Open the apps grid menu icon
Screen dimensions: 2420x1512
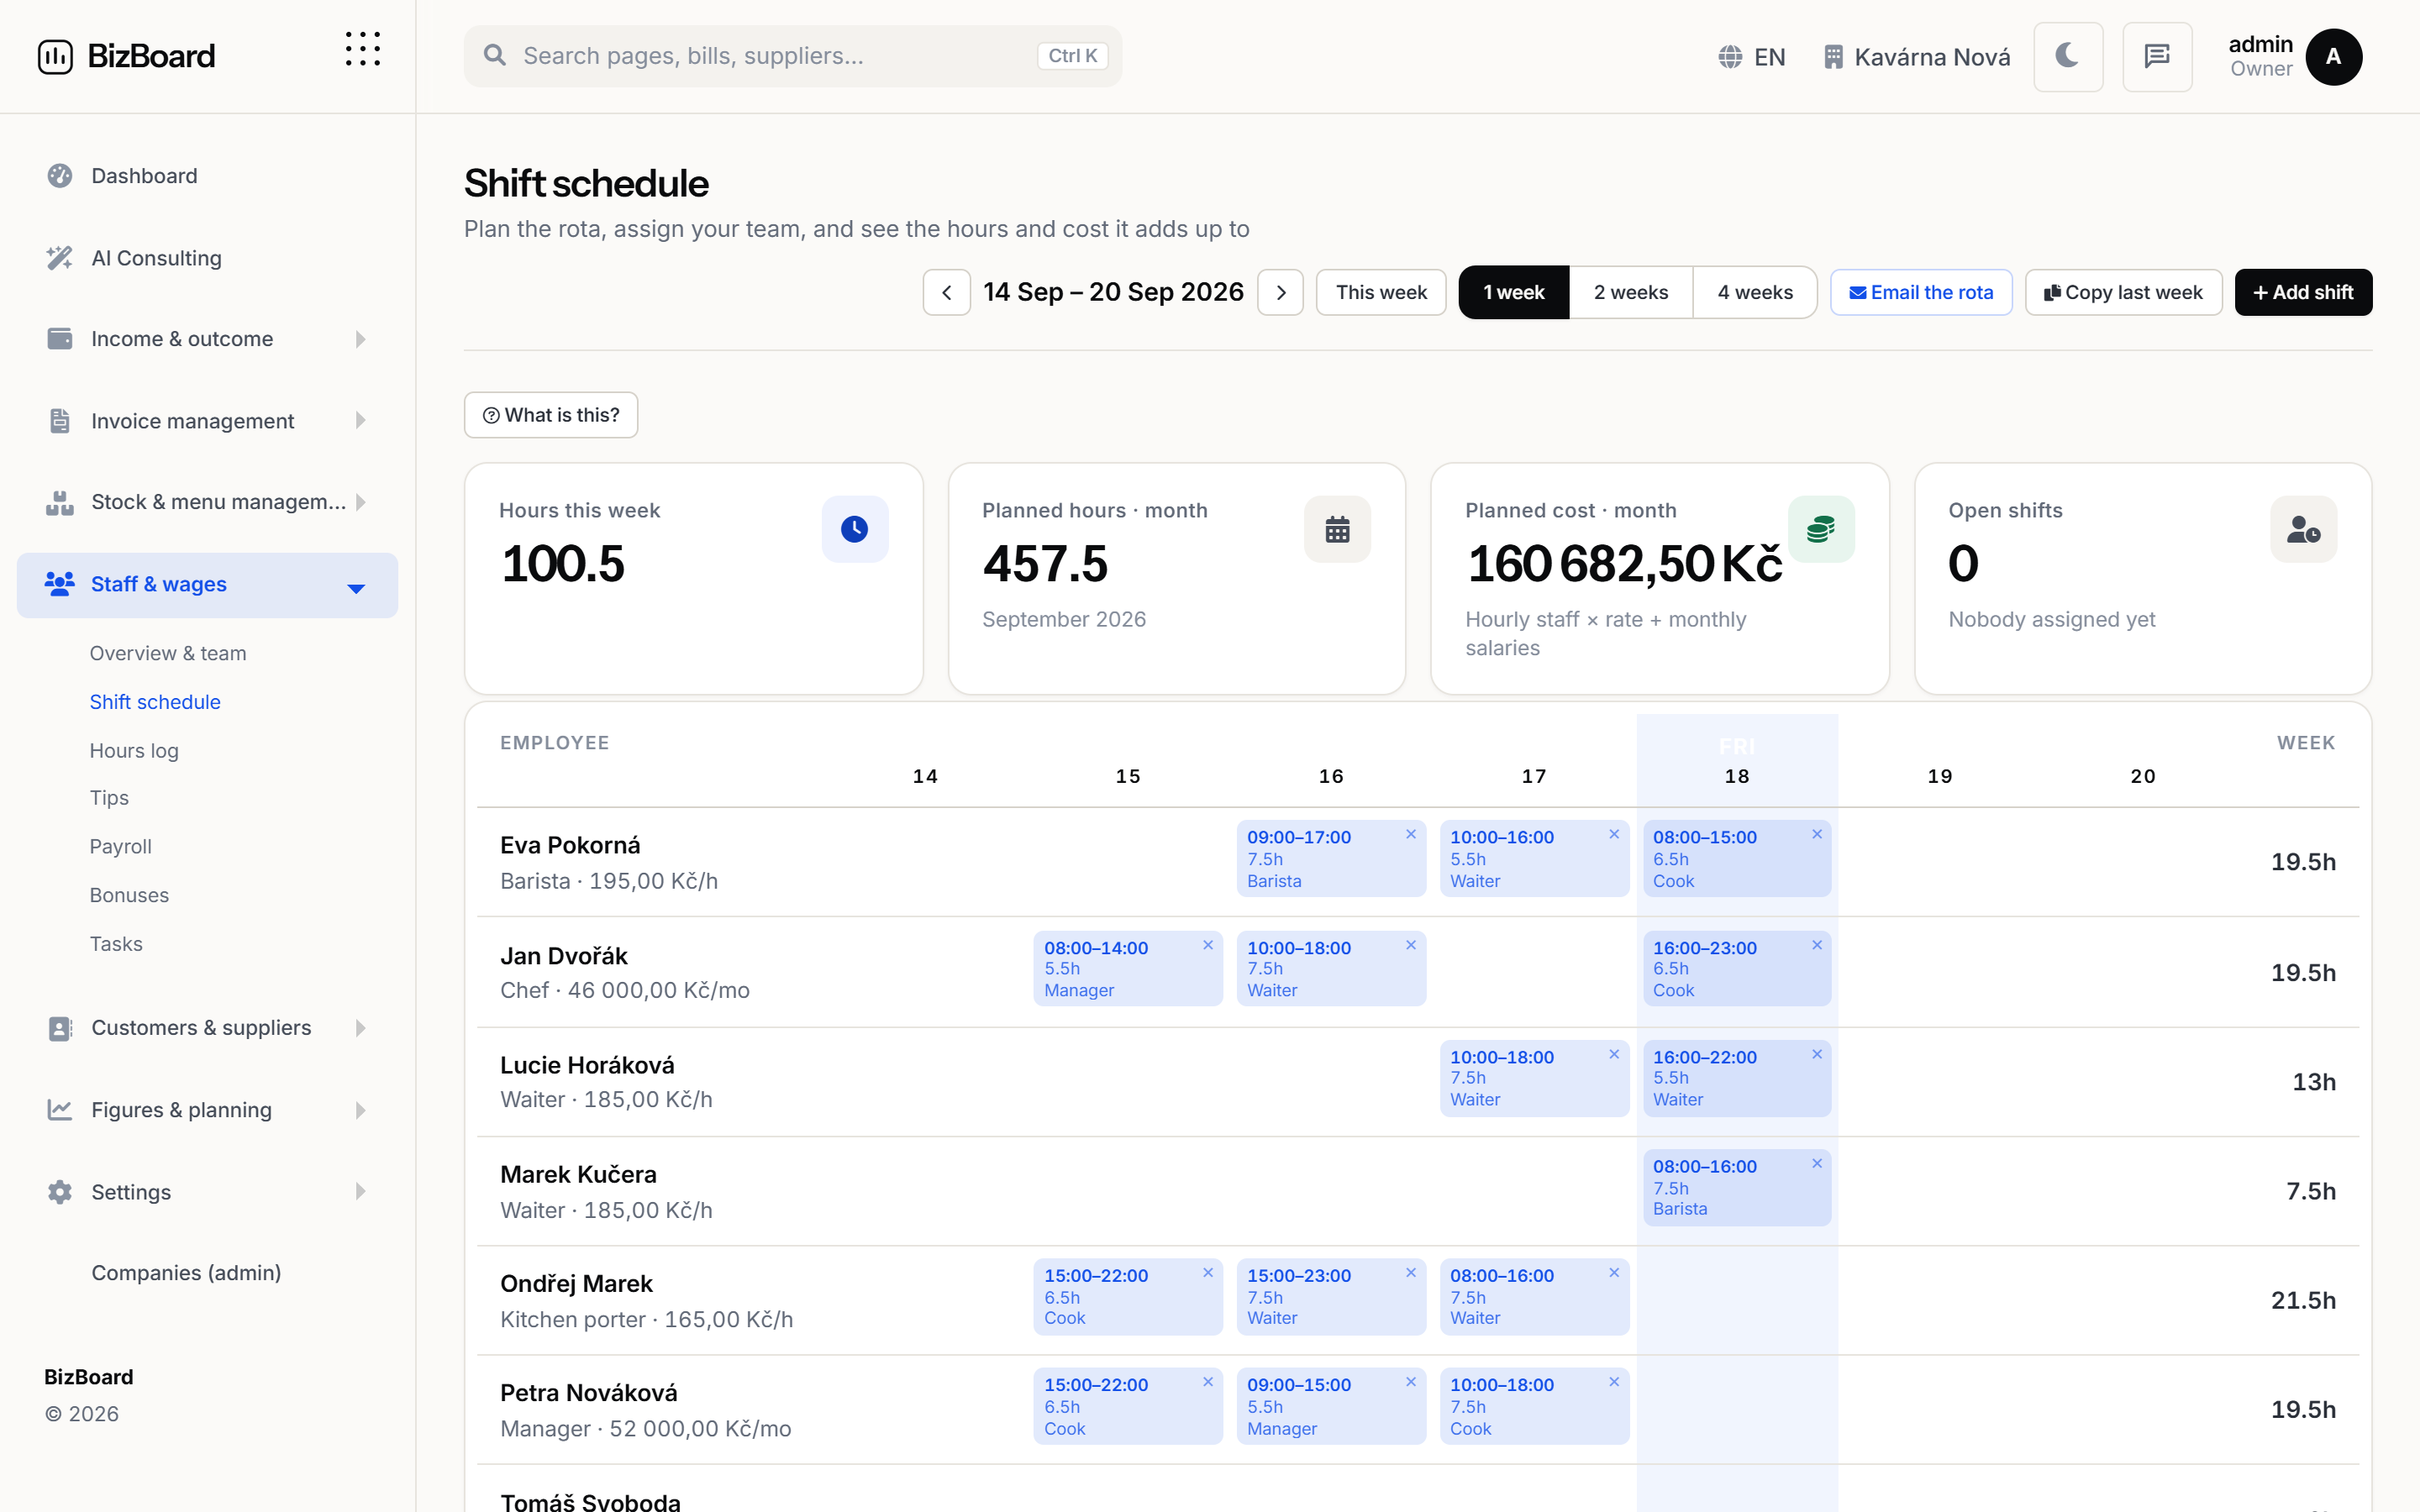point(362,50)
